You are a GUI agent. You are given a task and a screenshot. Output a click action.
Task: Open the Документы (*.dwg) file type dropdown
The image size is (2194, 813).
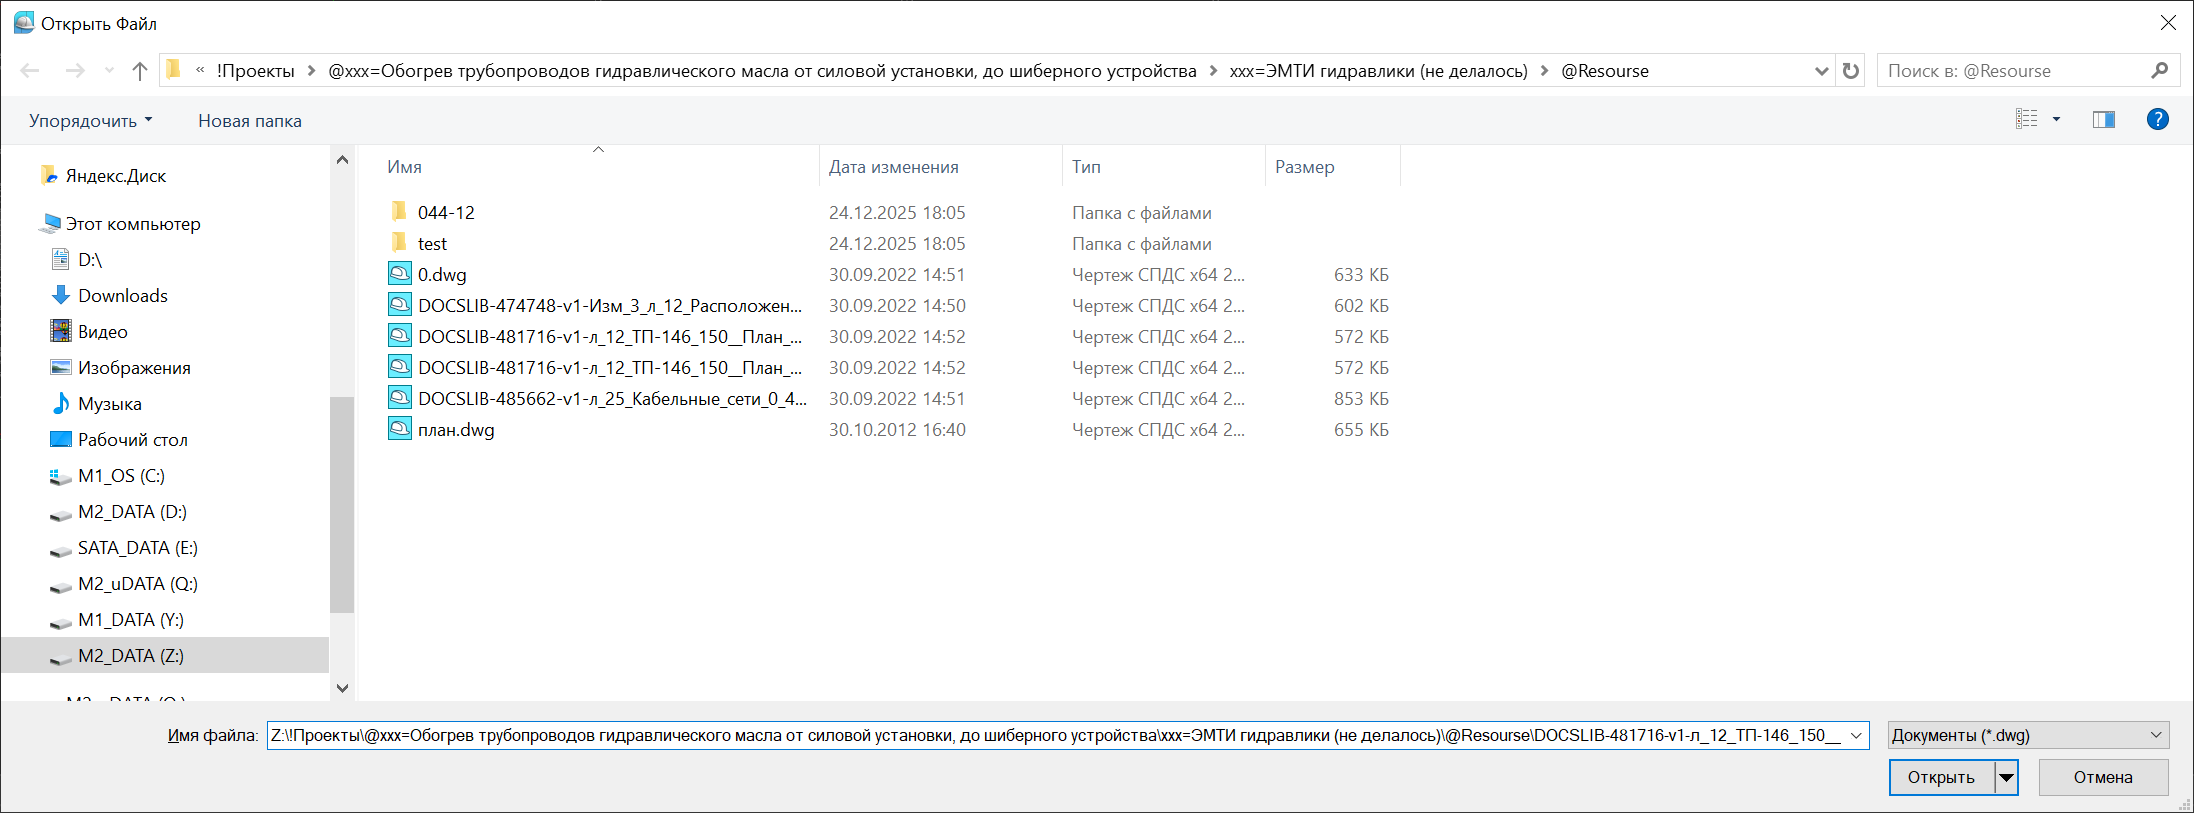tap(2028, 735)
